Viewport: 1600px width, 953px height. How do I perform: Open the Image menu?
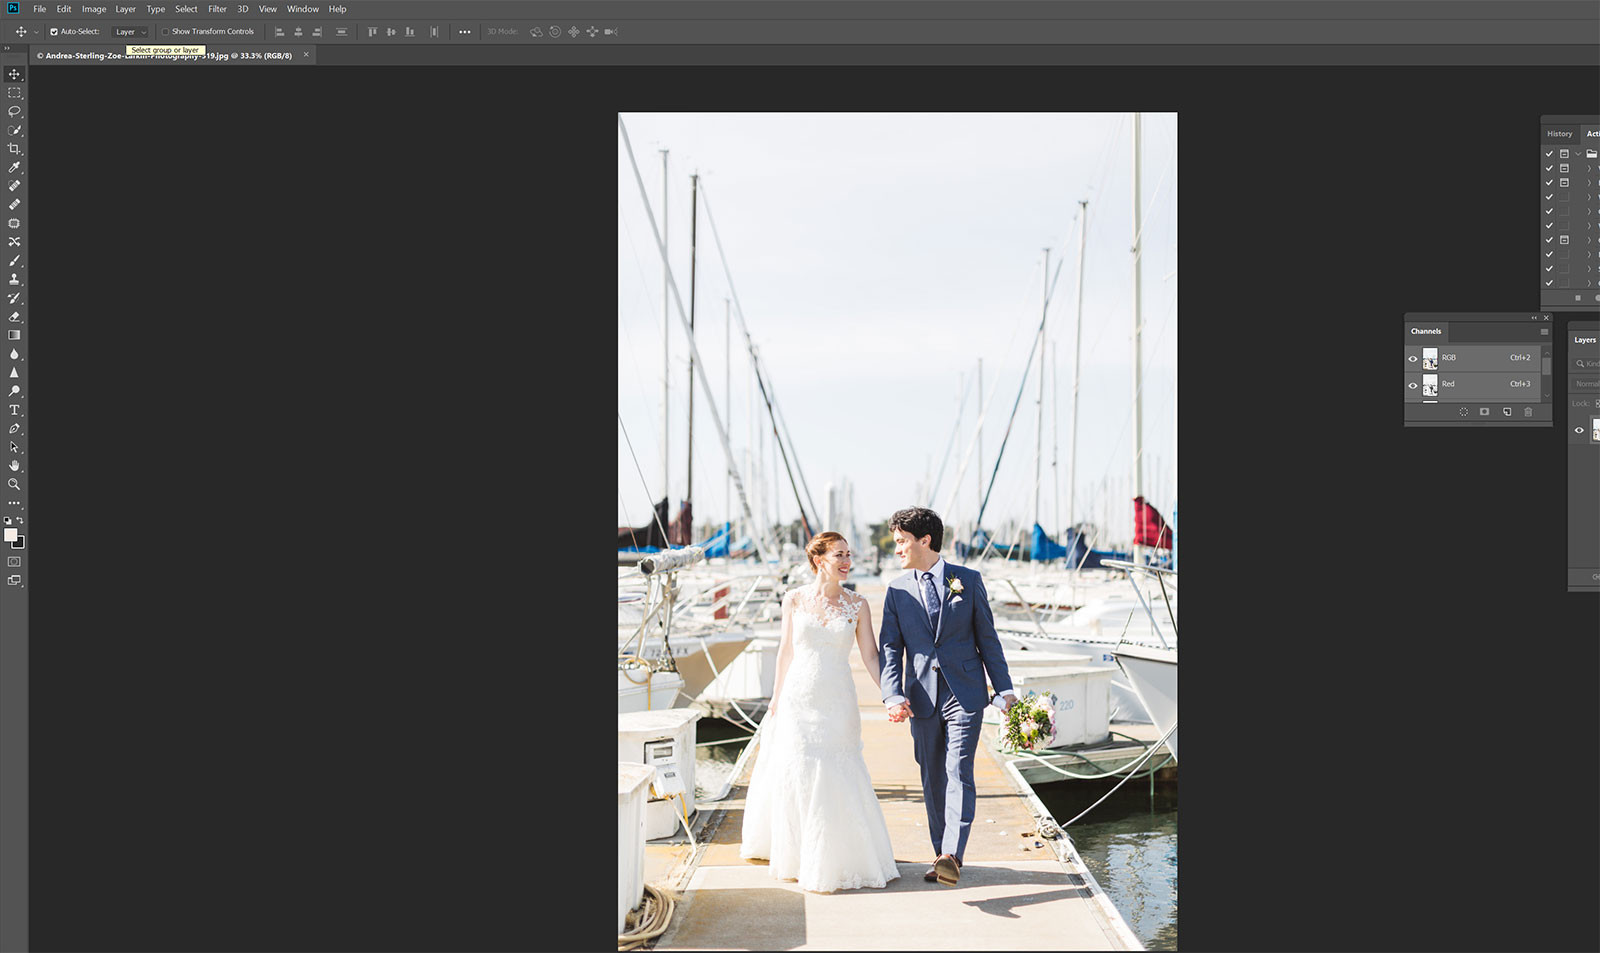click(x=94, y=9)
